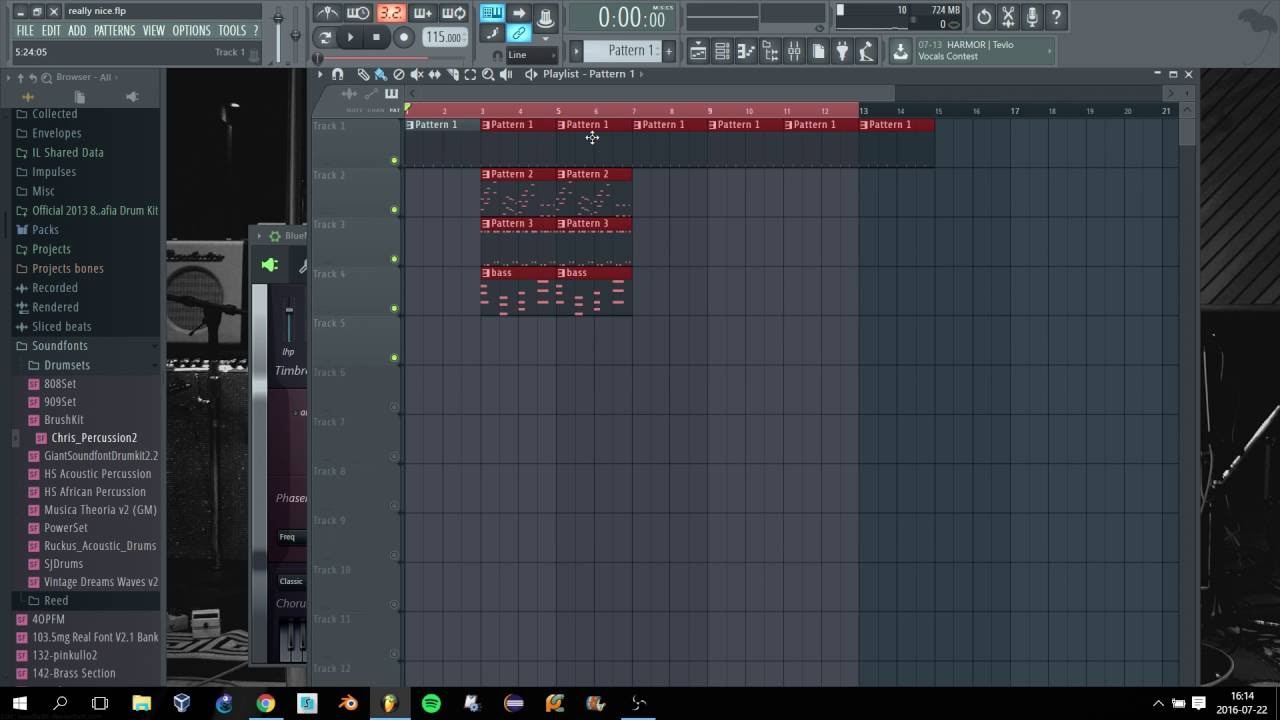Open the mixer faders icon
Viewport: 1280px width, 720px height.
click(794, 52)
